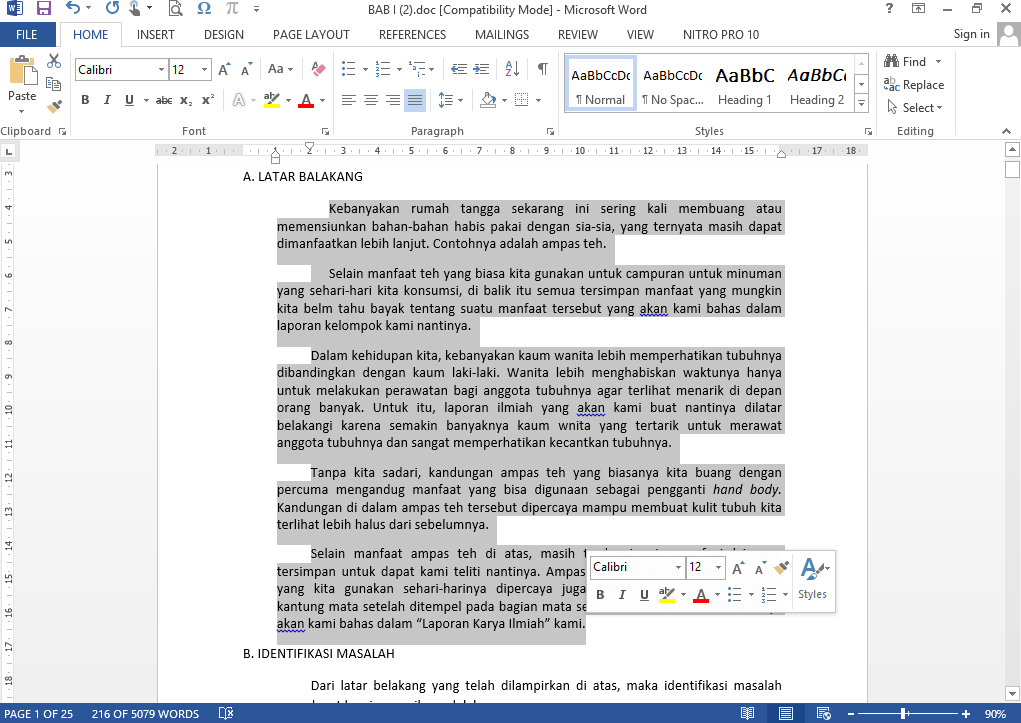Clear all formatting with the eraser icon
This screenshot has height=723, width=1021.
click(318, 69)
